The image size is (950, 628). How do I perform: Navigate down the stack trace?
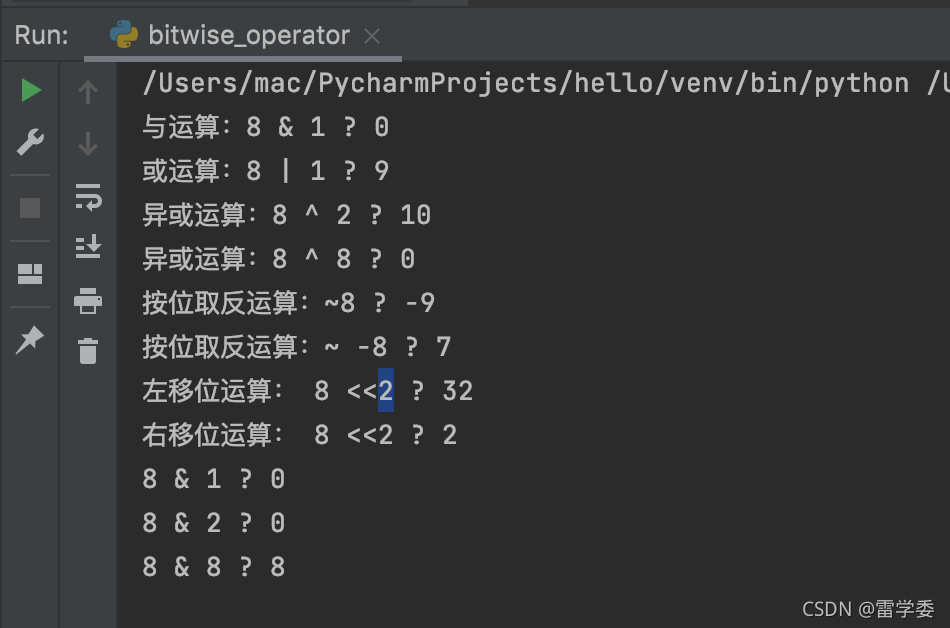pos(88,143)
